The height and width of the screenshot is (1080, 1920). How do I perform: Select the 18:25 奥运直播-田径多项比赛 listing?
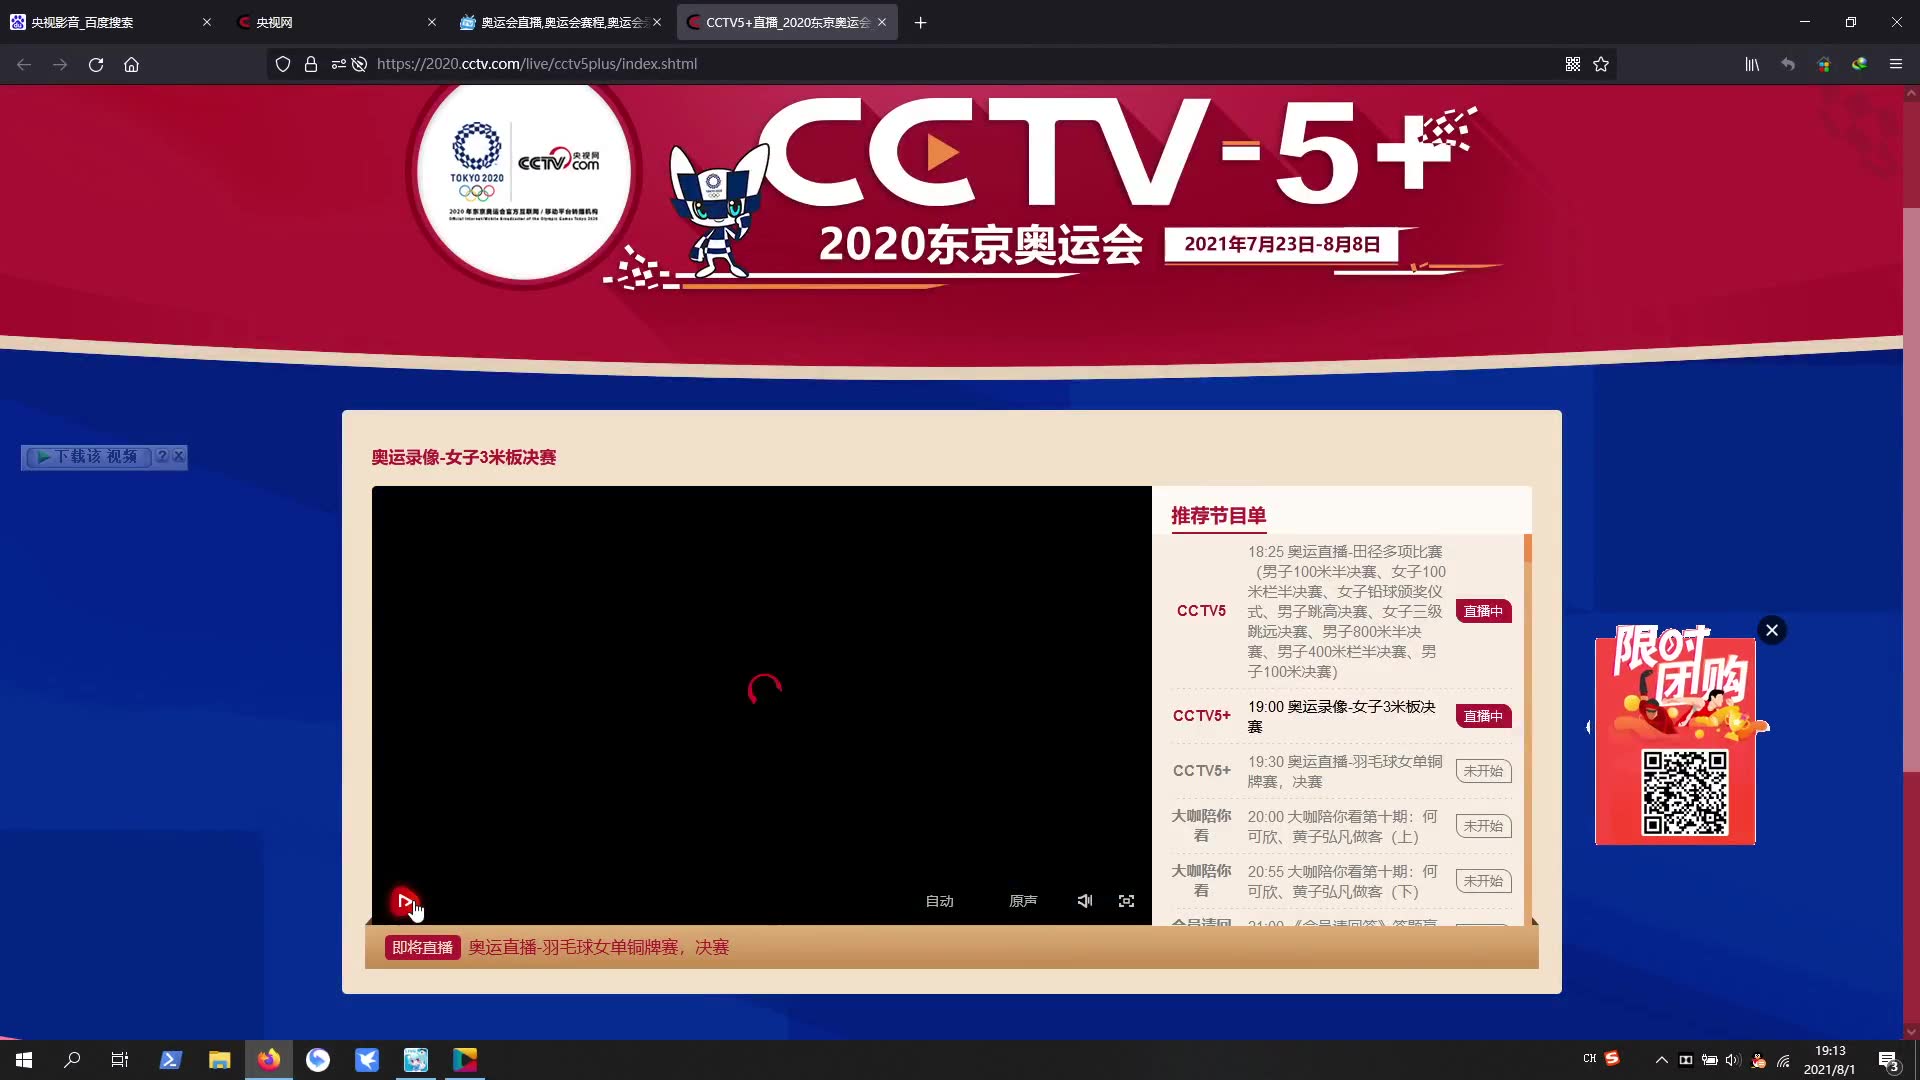tap(1346, 611)
